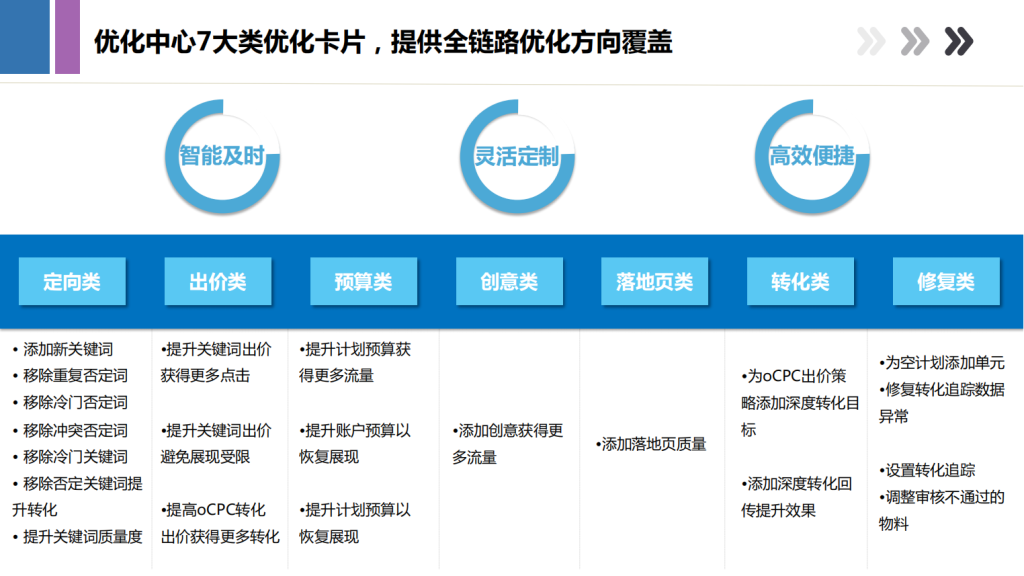Select the bullet 移除冲突否定词
Viewport: 1024px width, 576px height.
tap(70, 430)
